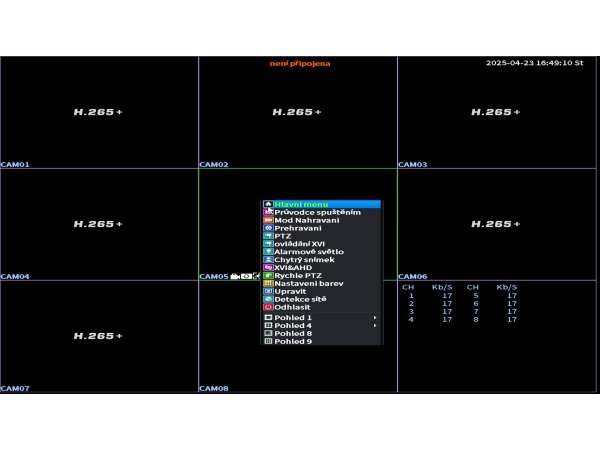Viewport: 600px width, 450px height.
Task: Click the Mod Nahrávání record icon
Action: tap(268, 221)
